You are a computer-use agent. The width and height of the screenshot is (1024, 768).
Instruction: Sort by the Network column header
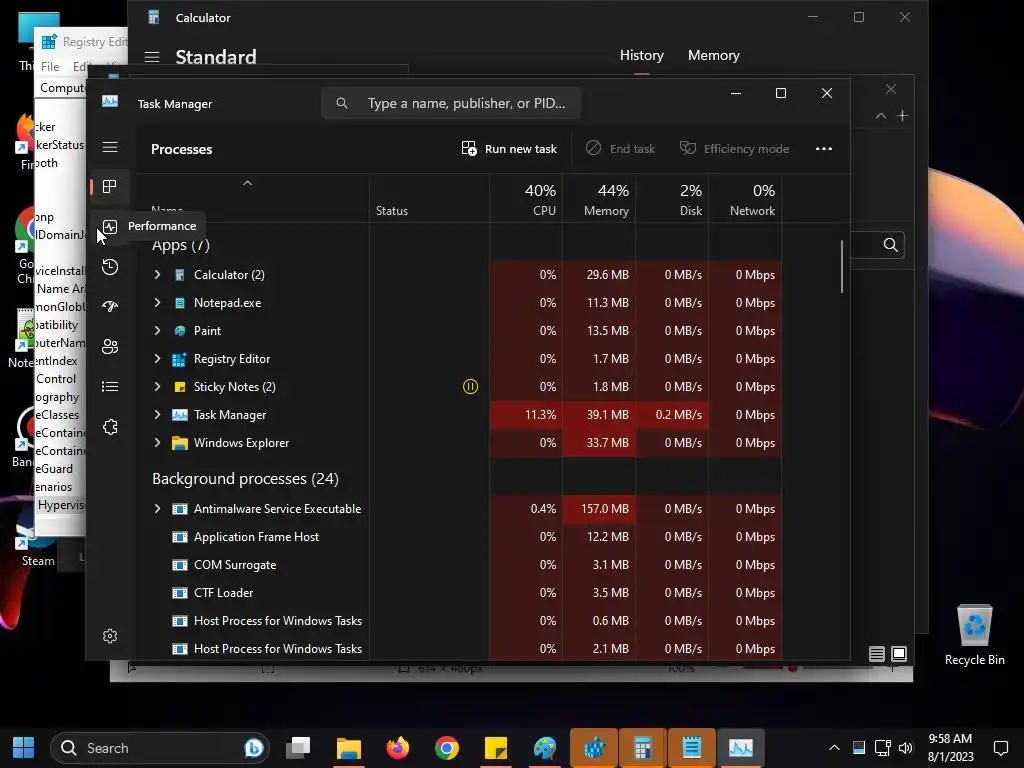[x=745, y=199]
